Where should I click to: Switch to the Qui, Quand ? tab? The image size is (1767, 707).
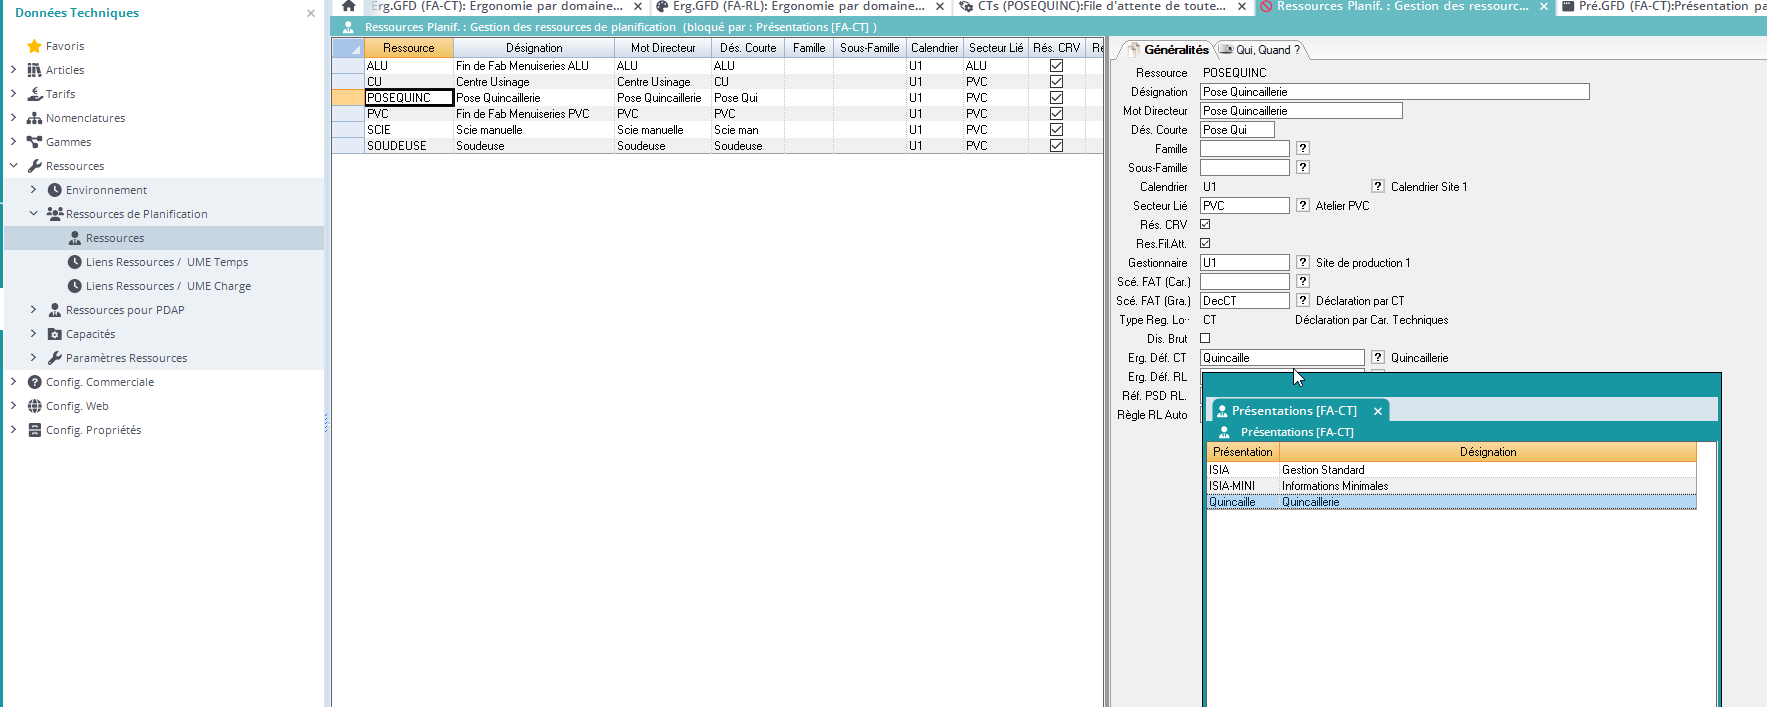(1260, 50)
